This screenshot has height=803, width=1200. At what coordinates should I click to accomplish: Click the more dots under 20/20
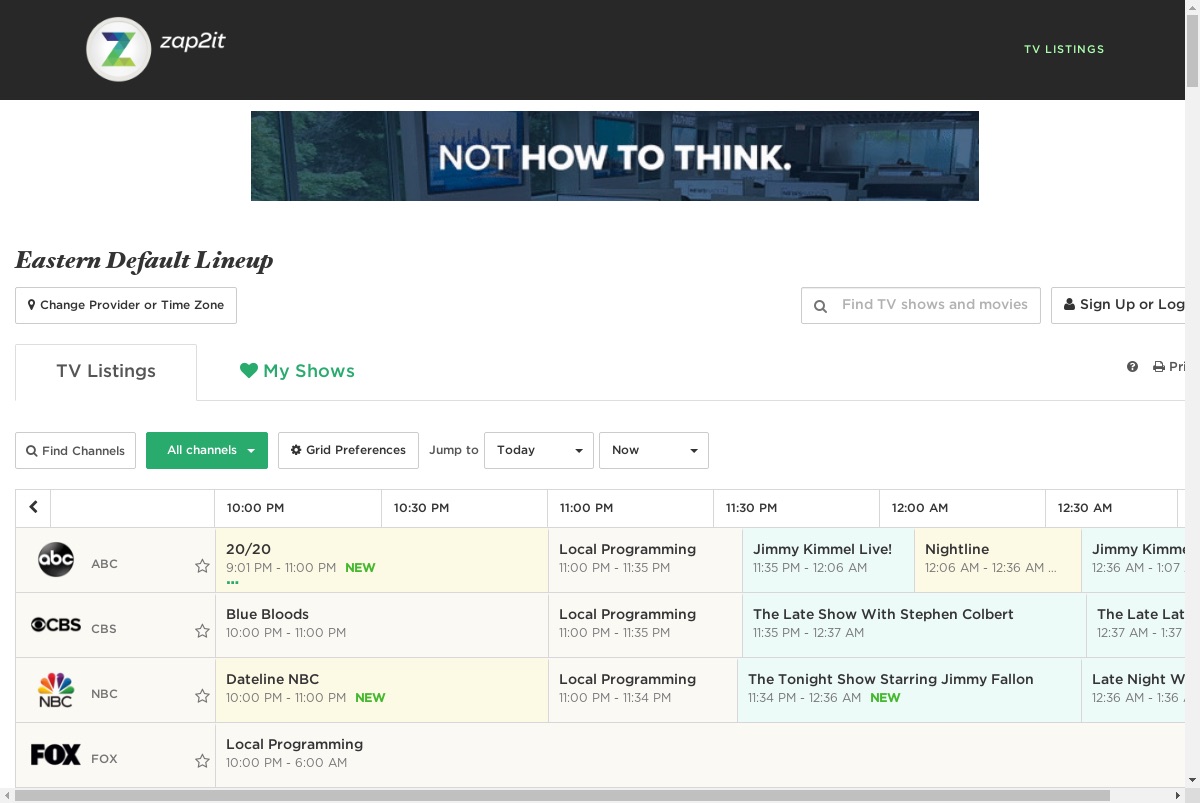(232, 582)
